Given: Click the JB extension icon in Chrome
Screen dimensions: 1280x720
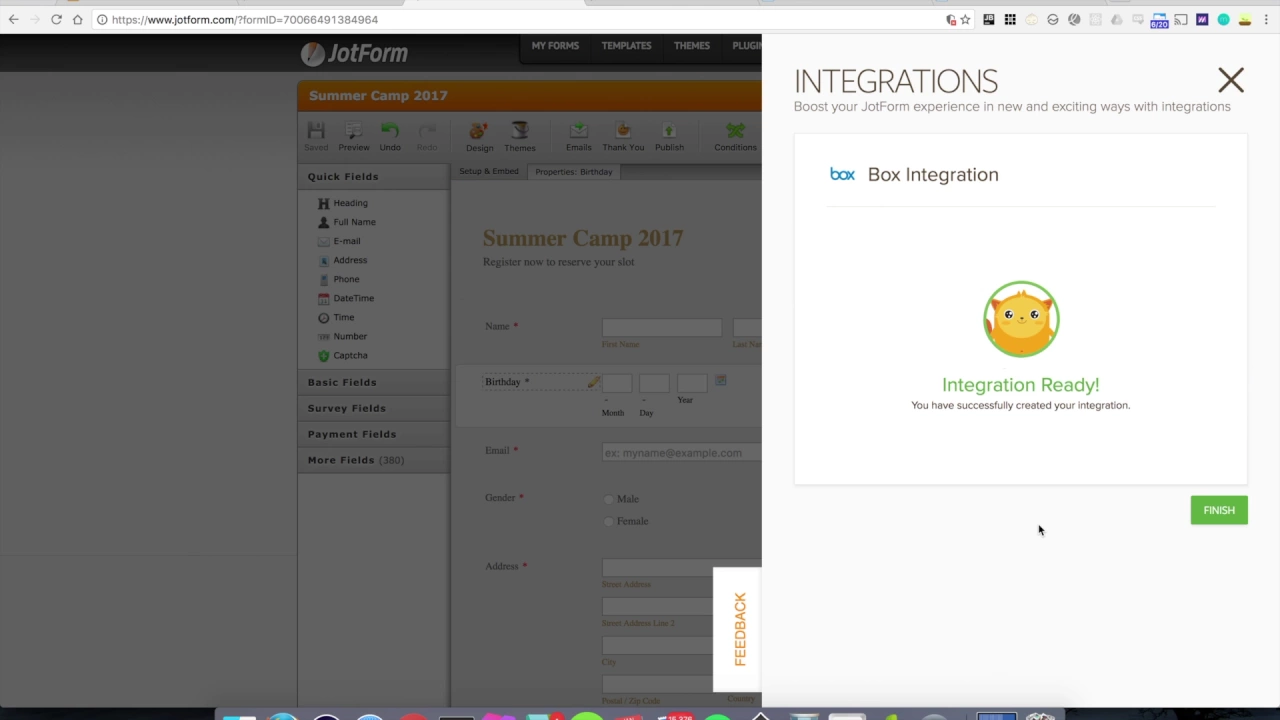Looking at the screenshot, I should tap(989, 19).
